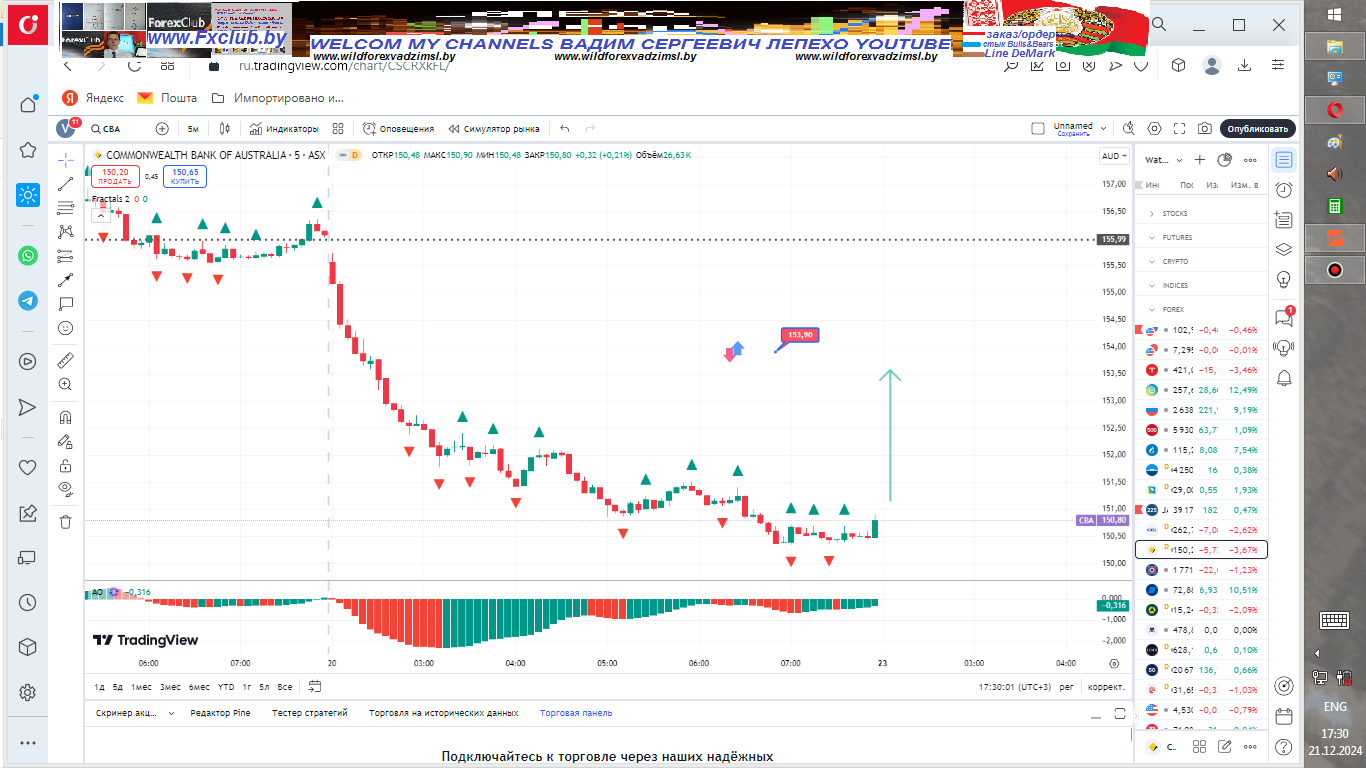This screenshot has height=768, width=1366.
Task: Open the candlestick chart type menu
Action: [225, 129]
